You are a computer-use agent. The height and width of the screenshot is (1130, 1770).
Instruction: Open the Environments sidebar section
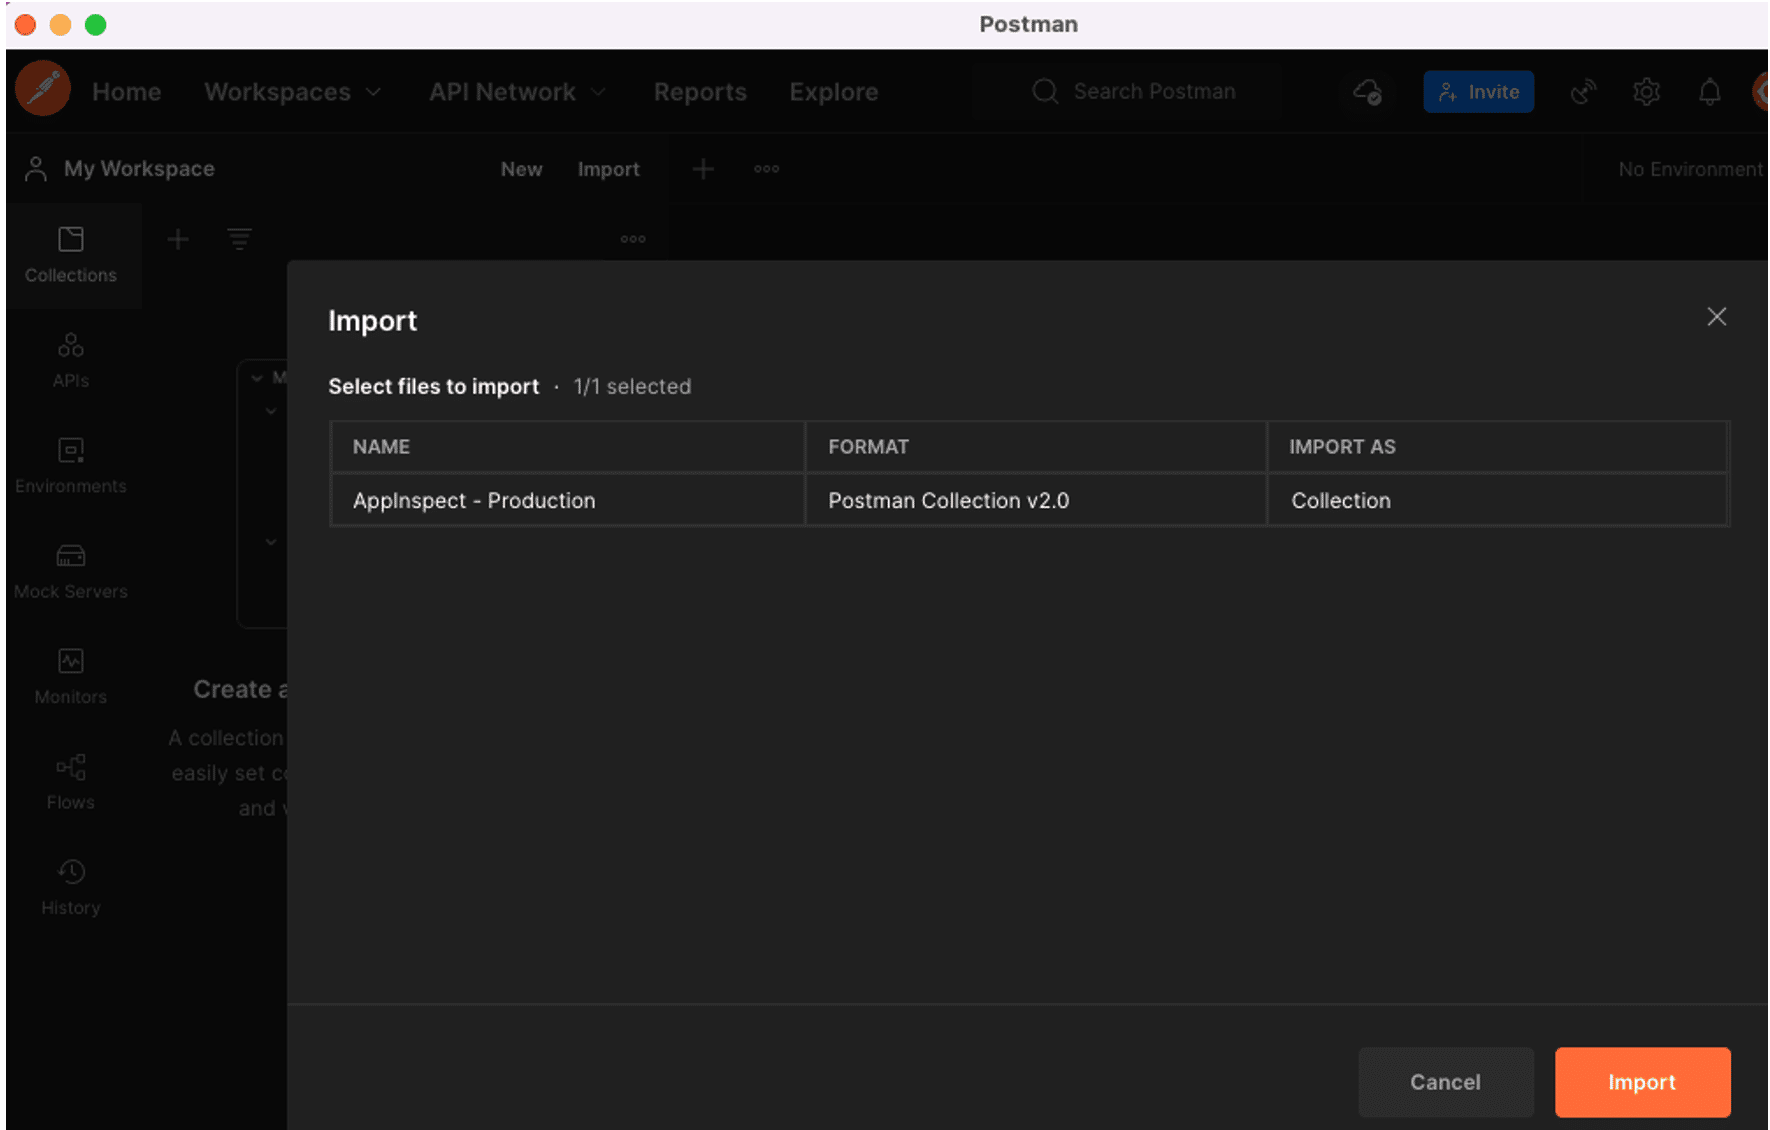(x=71, y=466)
